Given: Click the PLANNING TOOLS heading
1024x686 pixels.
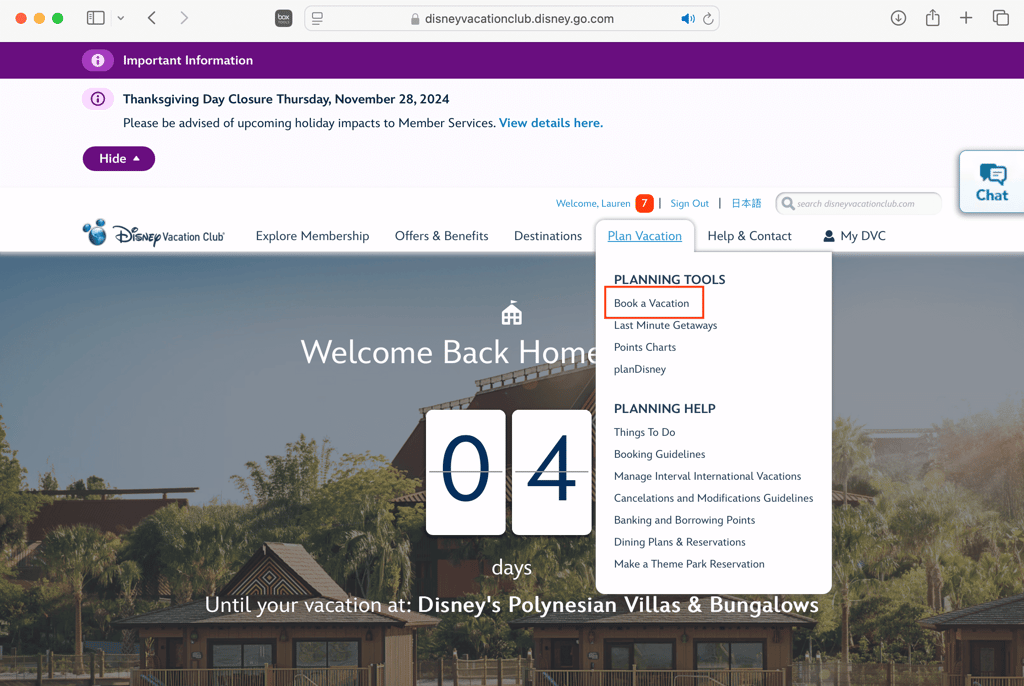Looking at the screenshot, I should click(x=669, y=280).
